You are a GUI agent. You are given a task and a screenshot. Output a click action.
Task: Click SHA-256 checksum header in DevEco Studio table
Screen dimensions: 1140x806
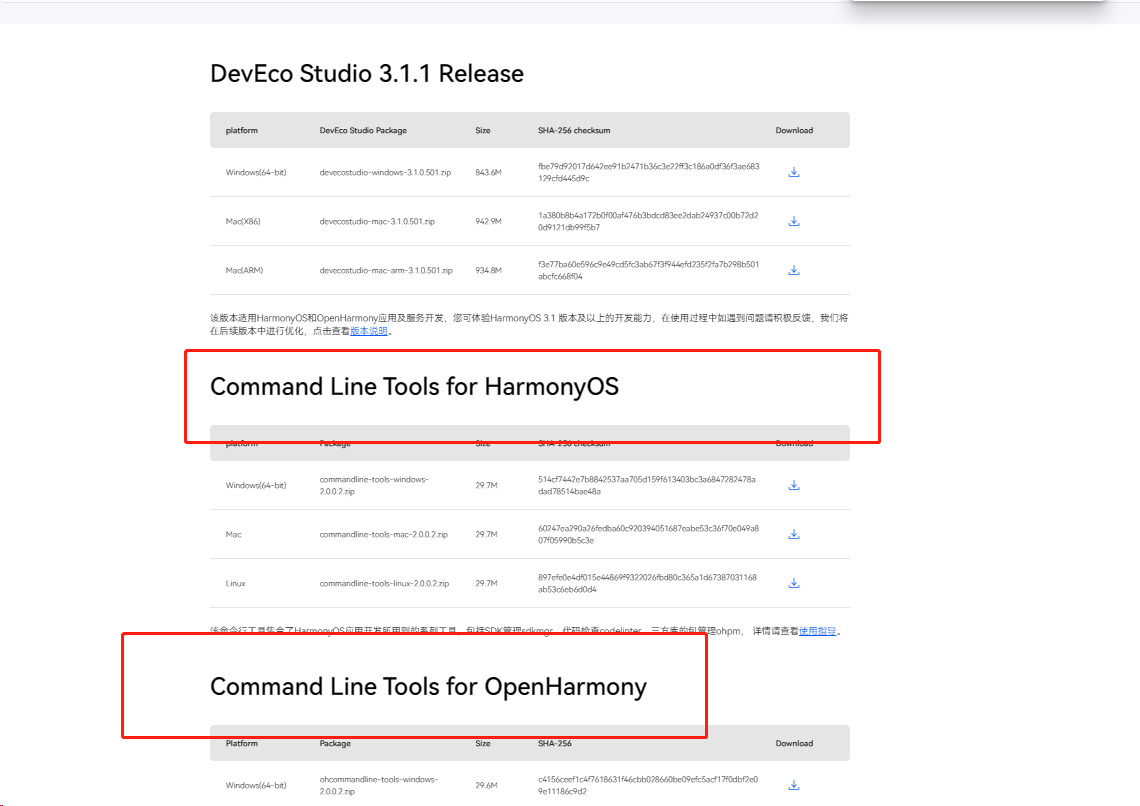[x=574, y=130]
